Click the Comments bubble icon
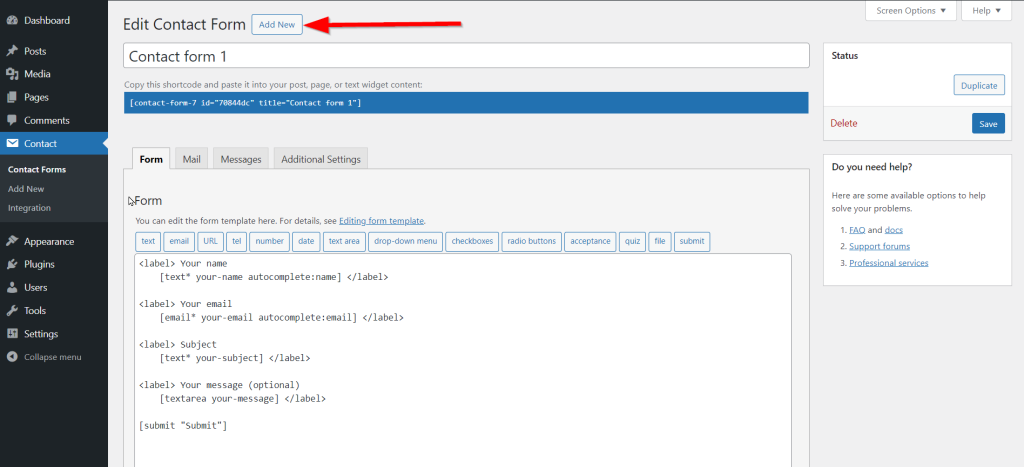Image resolution: width=1024 pixels, height=467 pixels. 12,120
